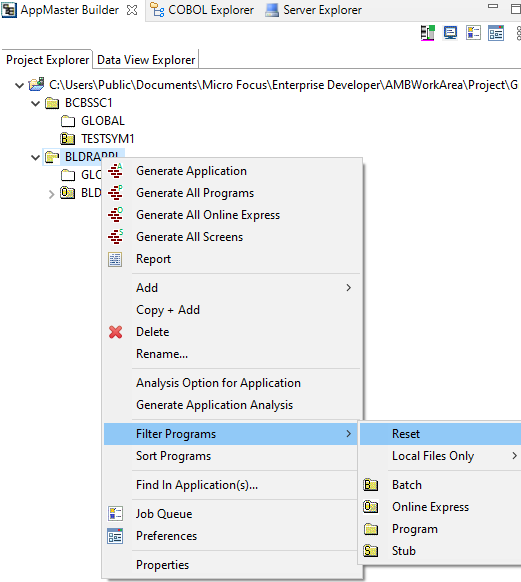
Task: Click the BCBSSC1 folder icon
Action: (52, 103)
